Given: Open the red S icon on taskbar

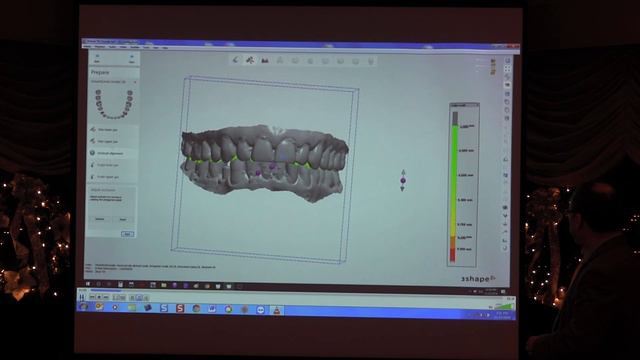Looking at the screenshot, I should [x=180, y=308].
